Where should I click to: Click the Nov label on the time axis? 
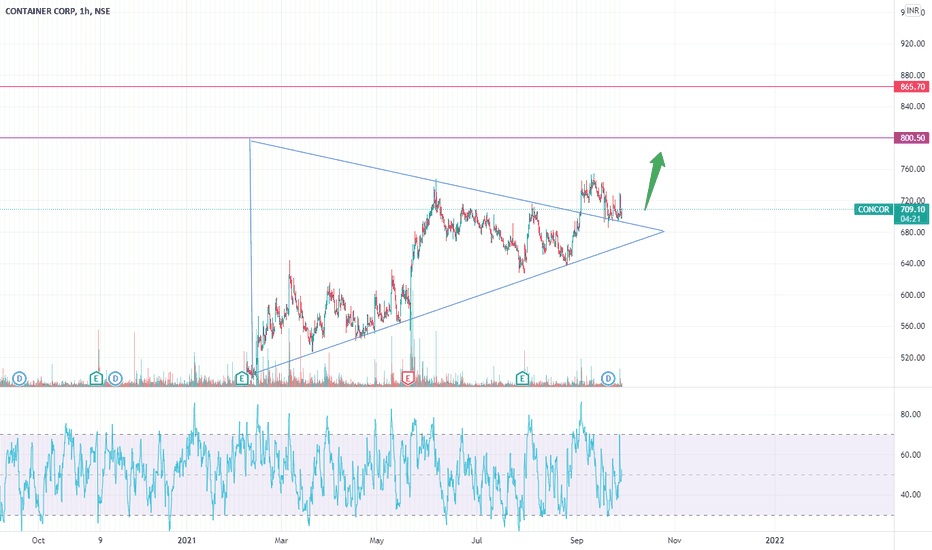point(674,540)
